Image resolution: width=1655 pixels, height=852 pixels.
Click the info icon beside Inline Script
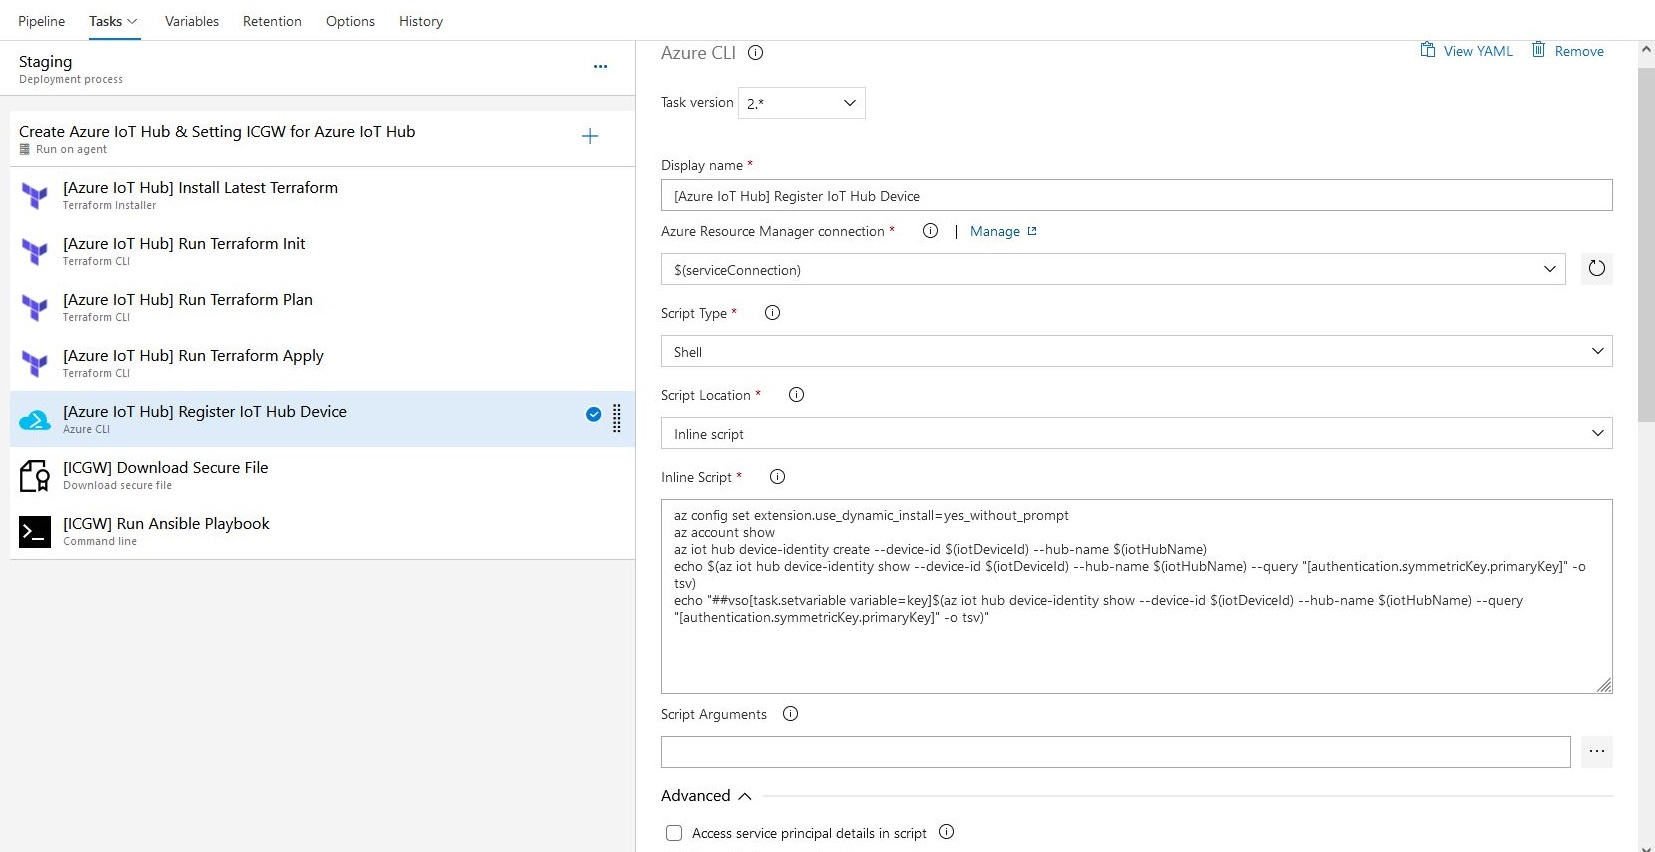777,477
